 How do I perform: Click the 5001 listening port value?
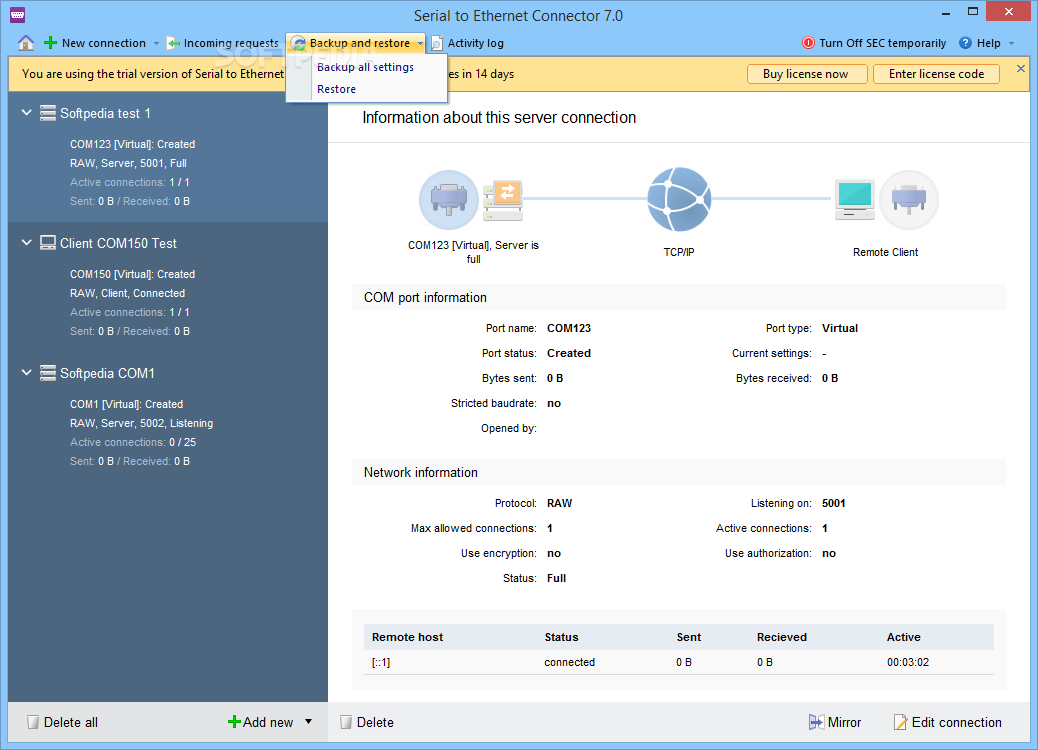pyautogui.click(x=833, y=503)
